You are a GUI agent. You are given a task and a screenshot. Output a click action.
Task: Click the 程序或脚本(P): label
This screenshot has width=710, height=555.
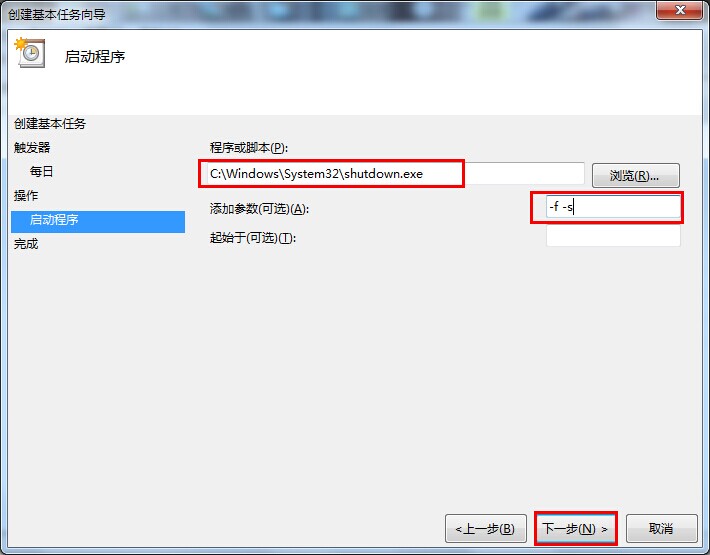click(249, 148)
